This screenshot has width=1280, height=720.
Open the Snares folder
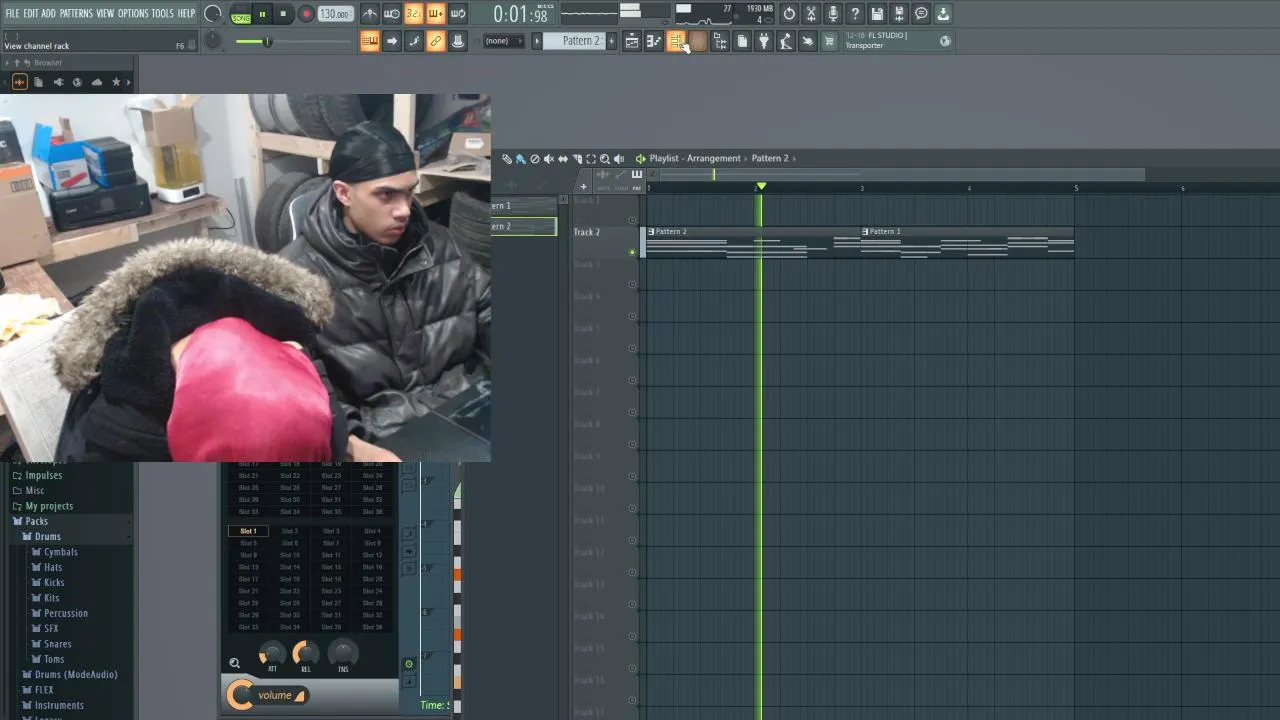[x=57, y=644]
